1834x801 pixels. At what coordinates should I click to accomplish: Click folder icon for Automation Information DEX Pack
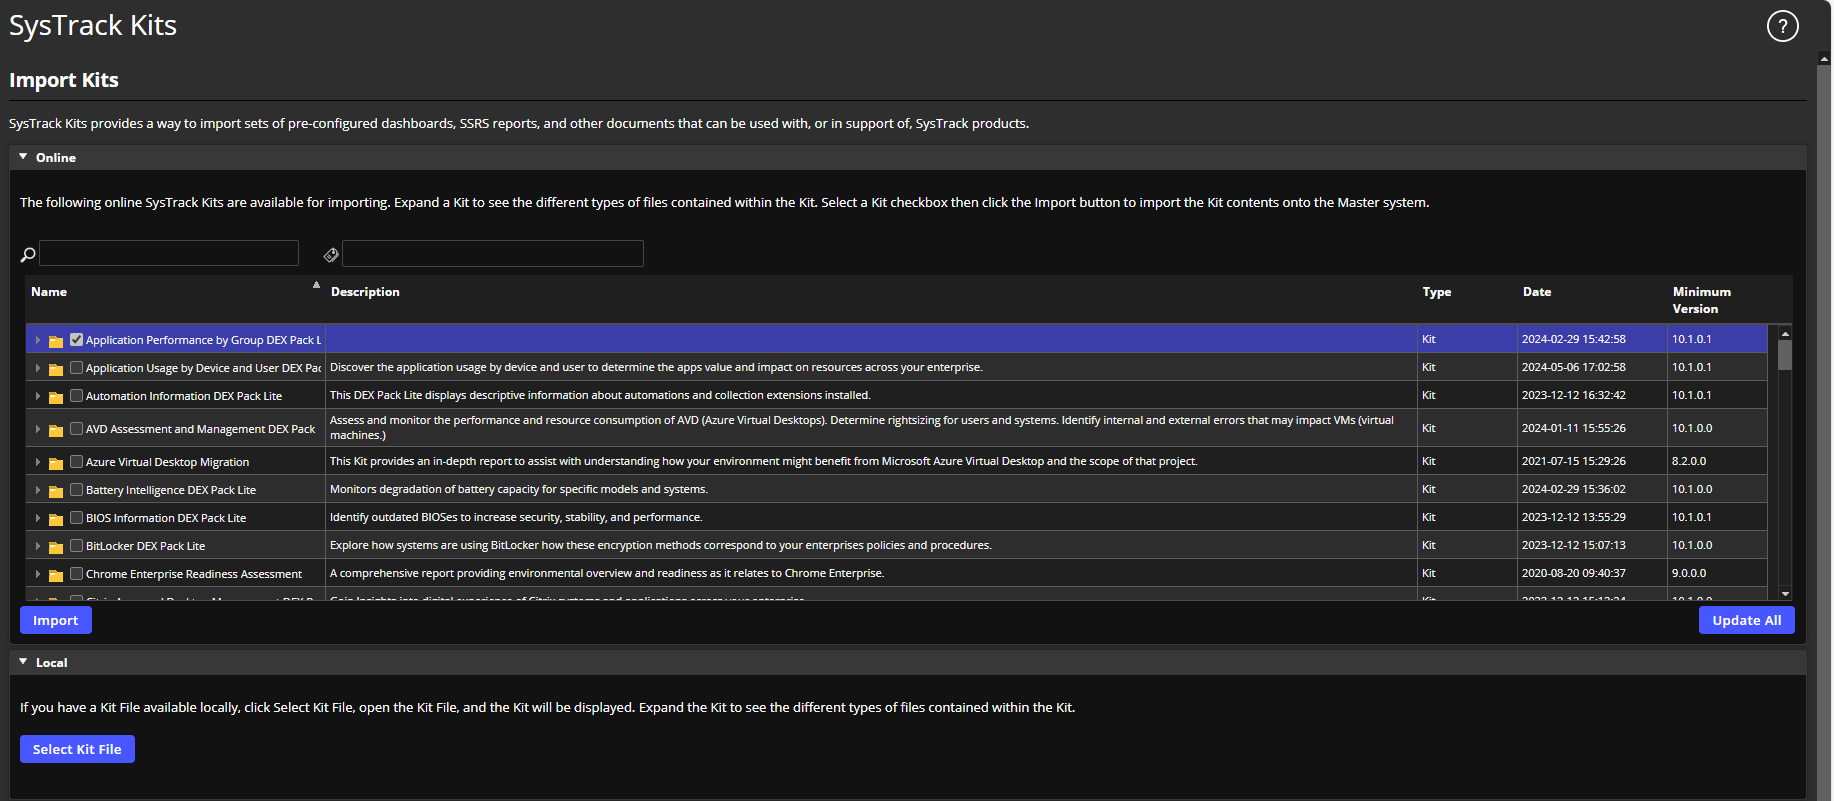click(x=56, y=397)
